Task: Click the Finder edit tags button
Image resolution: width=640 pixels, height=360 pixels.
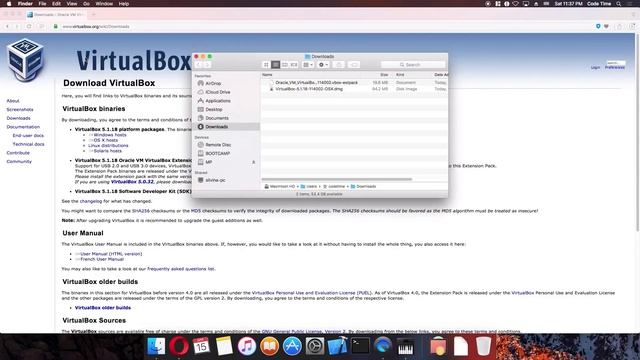Action: 354,64
